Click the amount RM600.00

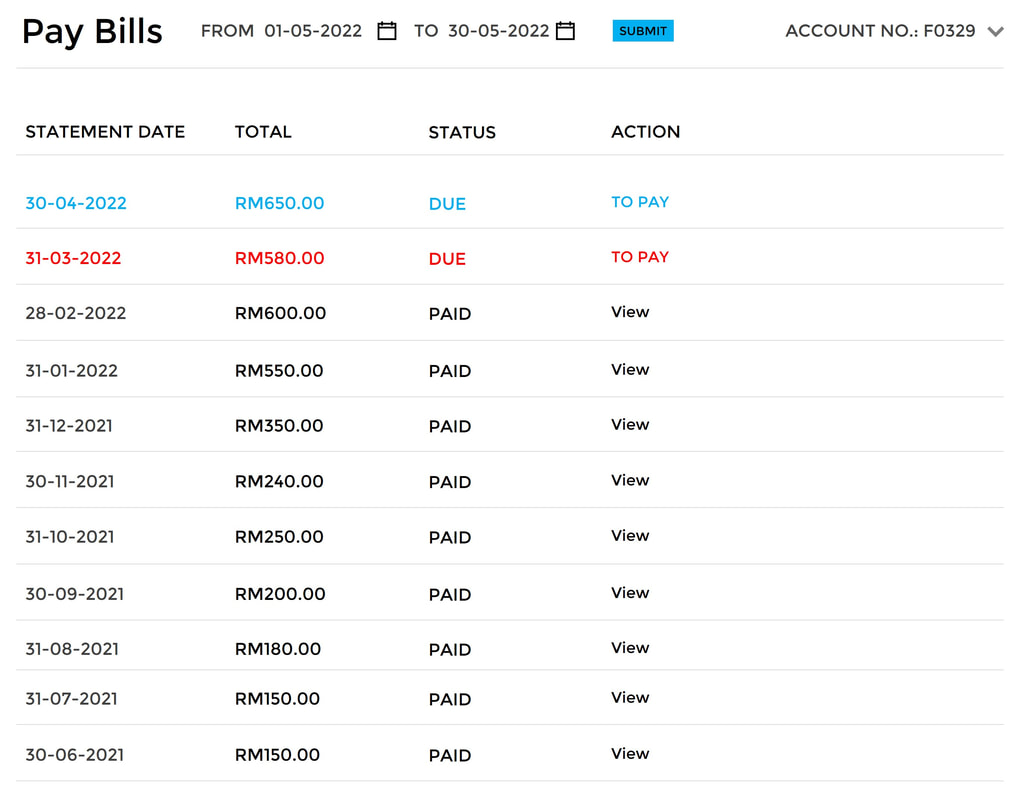coord(280,313)
